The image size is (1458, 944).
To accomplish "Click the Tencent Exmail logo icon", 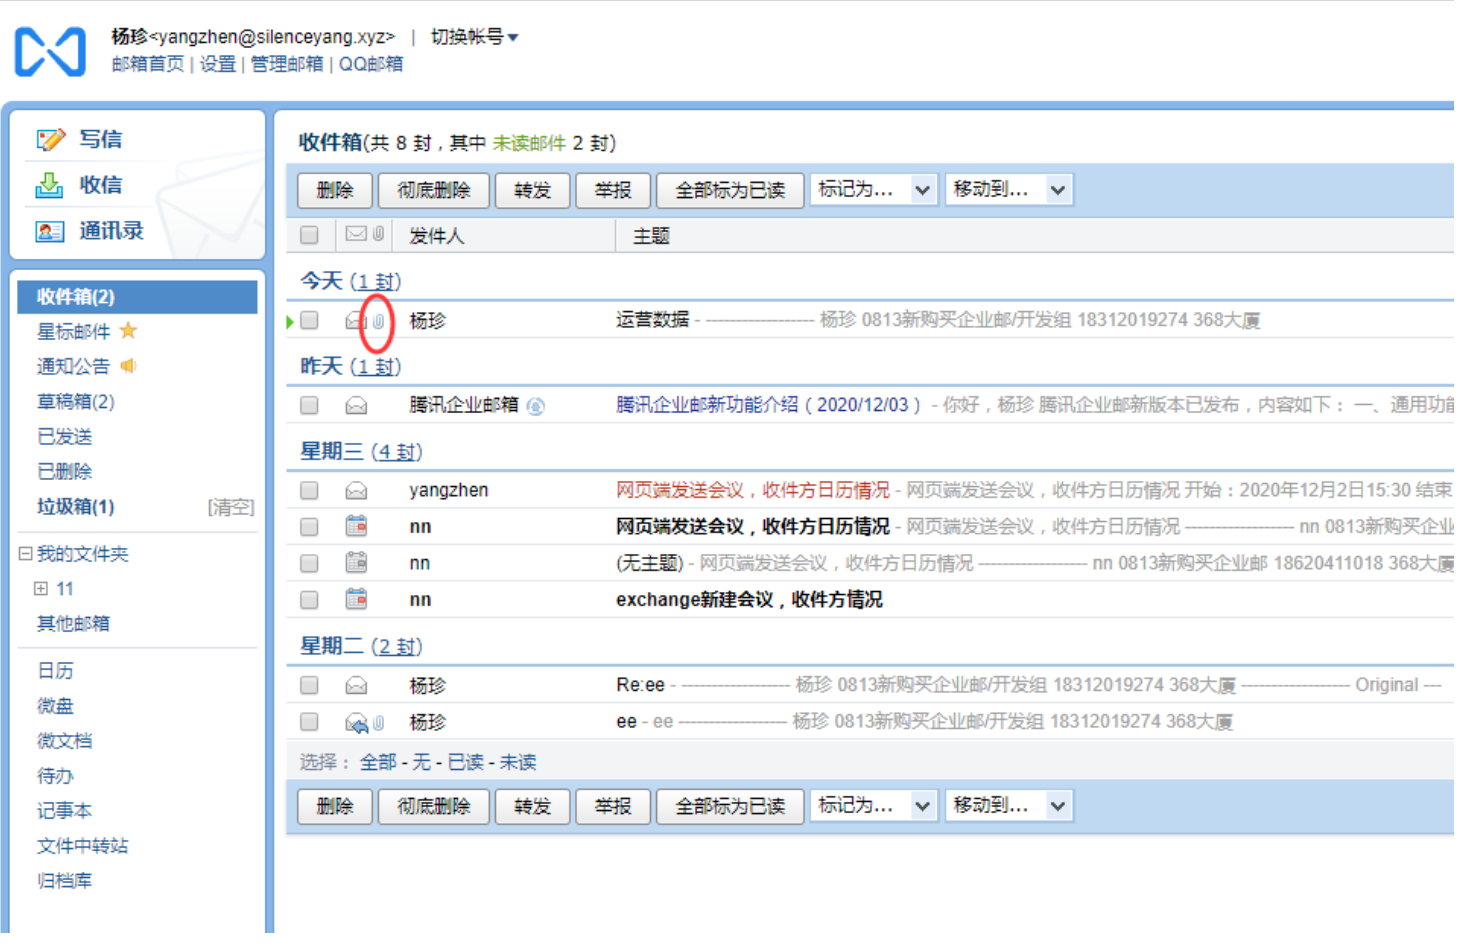I will pos(50,51).
